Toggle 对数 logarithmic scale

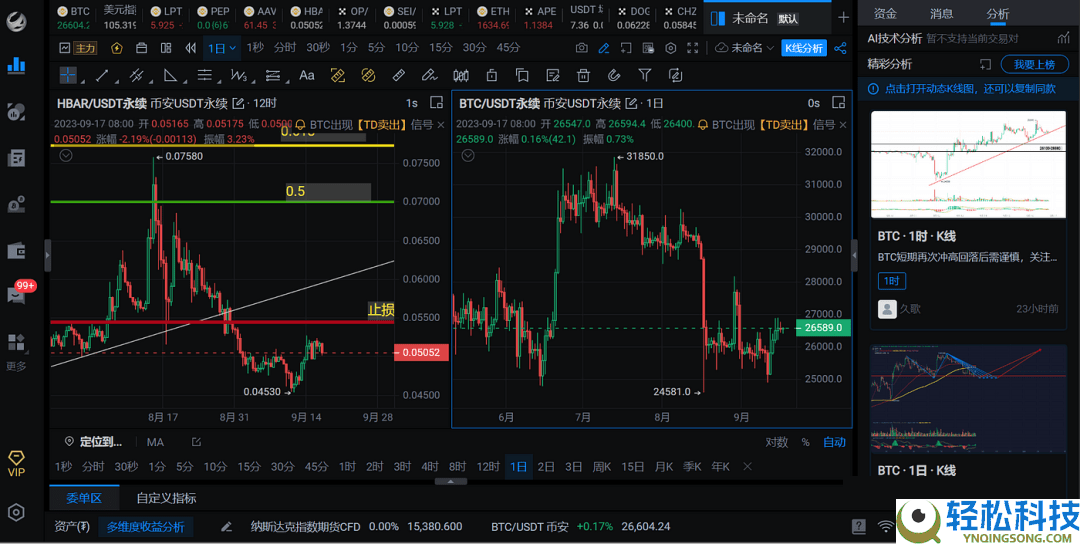tap(776, 442)
